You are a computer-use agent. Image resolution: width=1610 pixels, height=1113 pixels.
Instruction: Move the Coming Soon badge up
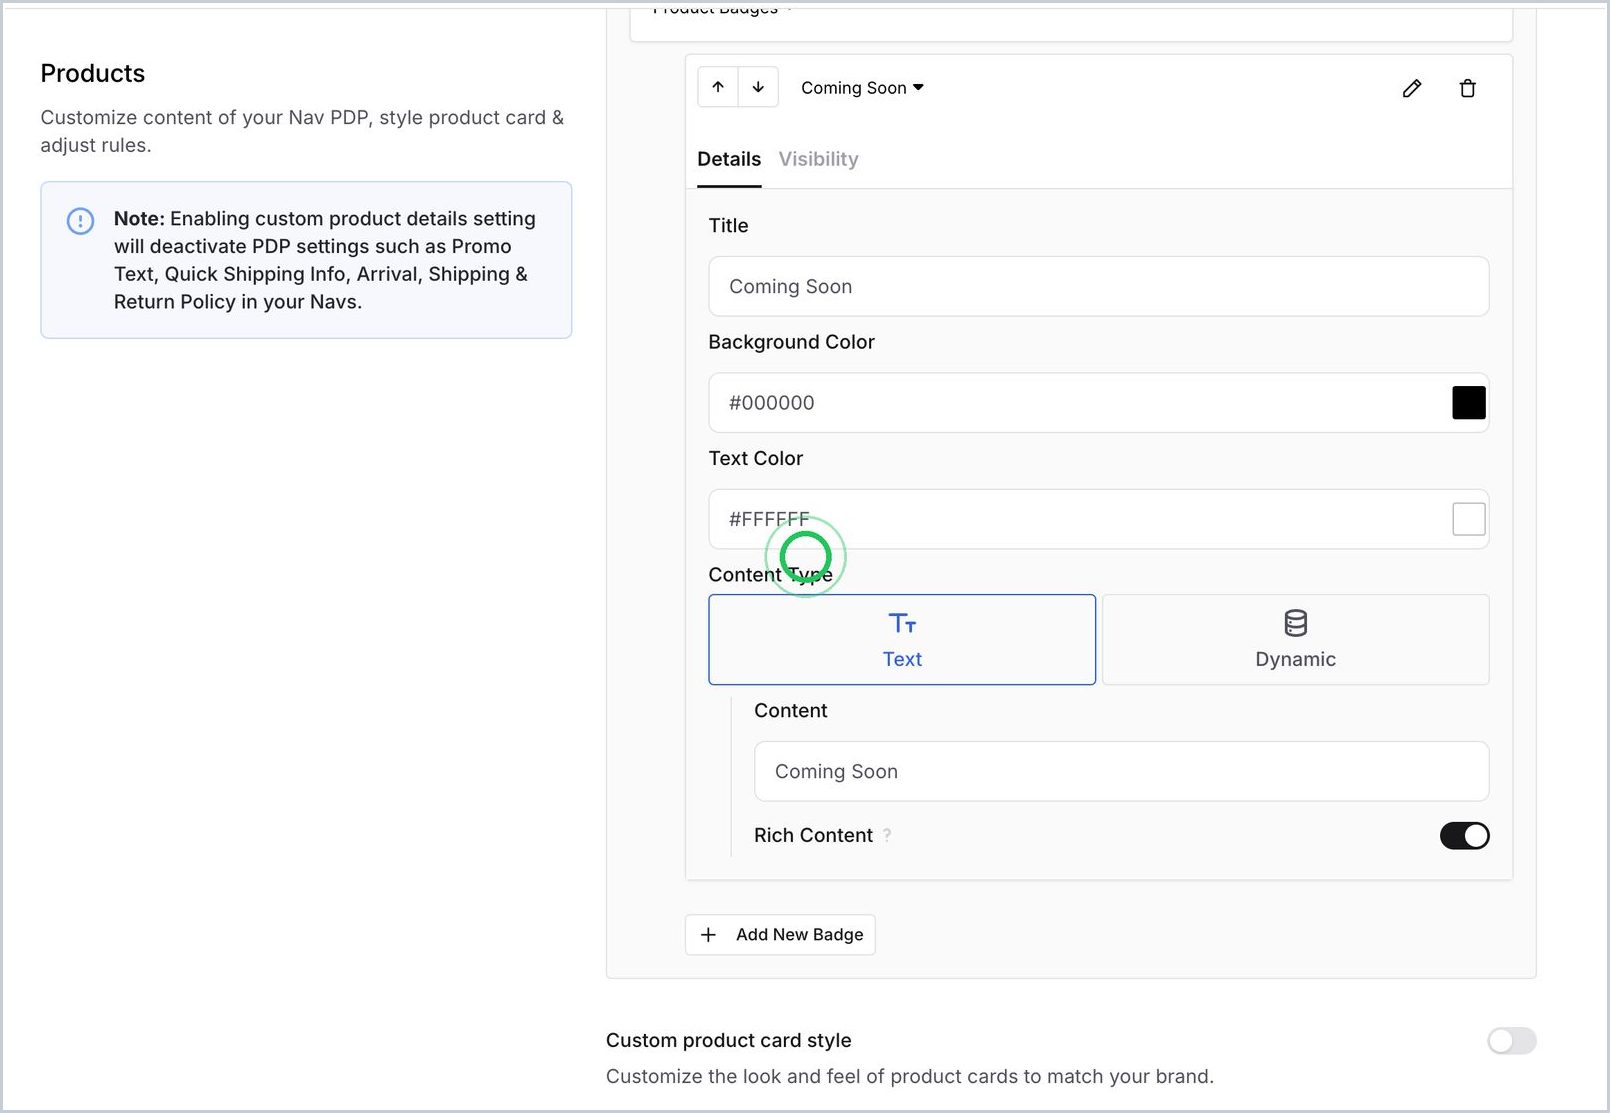pyautogui.click(x=718, y=87)
